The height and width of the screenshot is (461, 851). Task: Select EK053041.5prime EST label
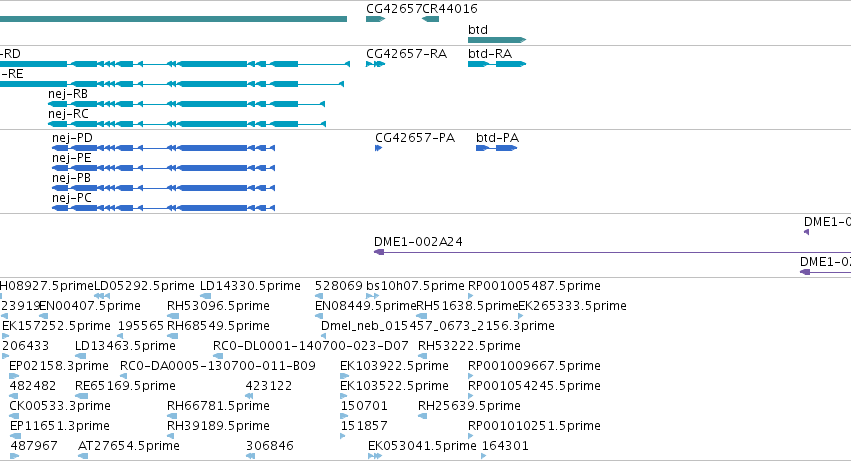click(422, 446)
